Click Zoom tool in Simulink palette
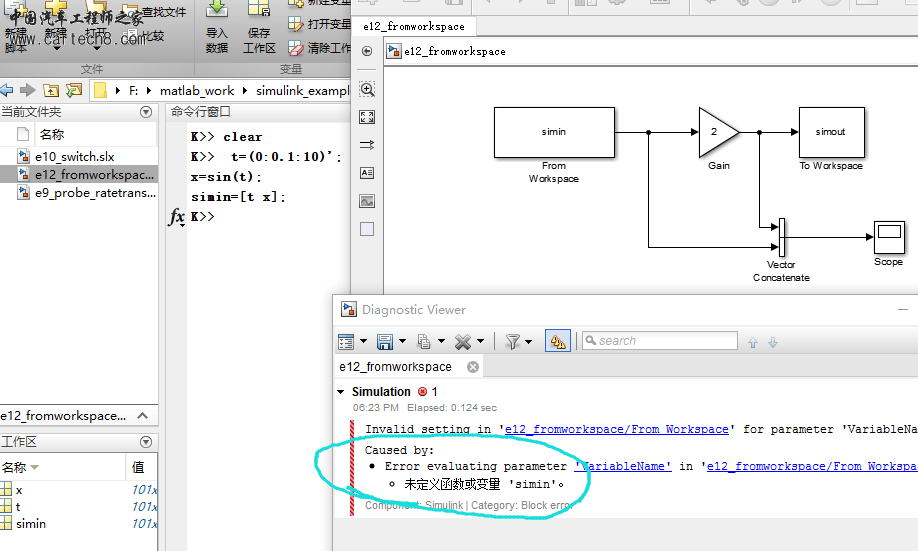 [367, 90]
